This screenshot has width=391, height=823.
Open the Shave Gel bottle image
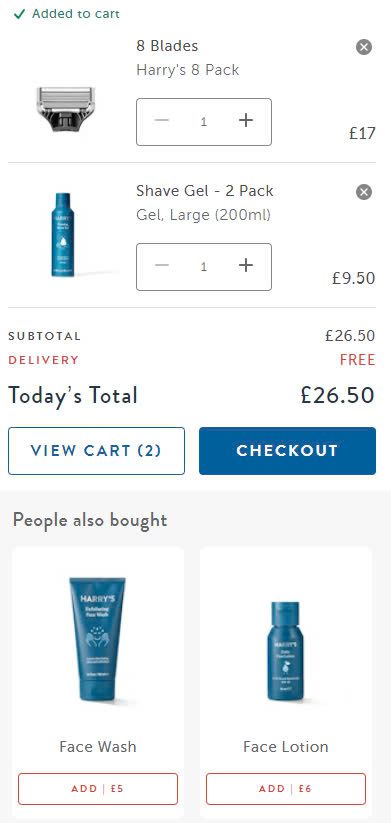point(63,235)
